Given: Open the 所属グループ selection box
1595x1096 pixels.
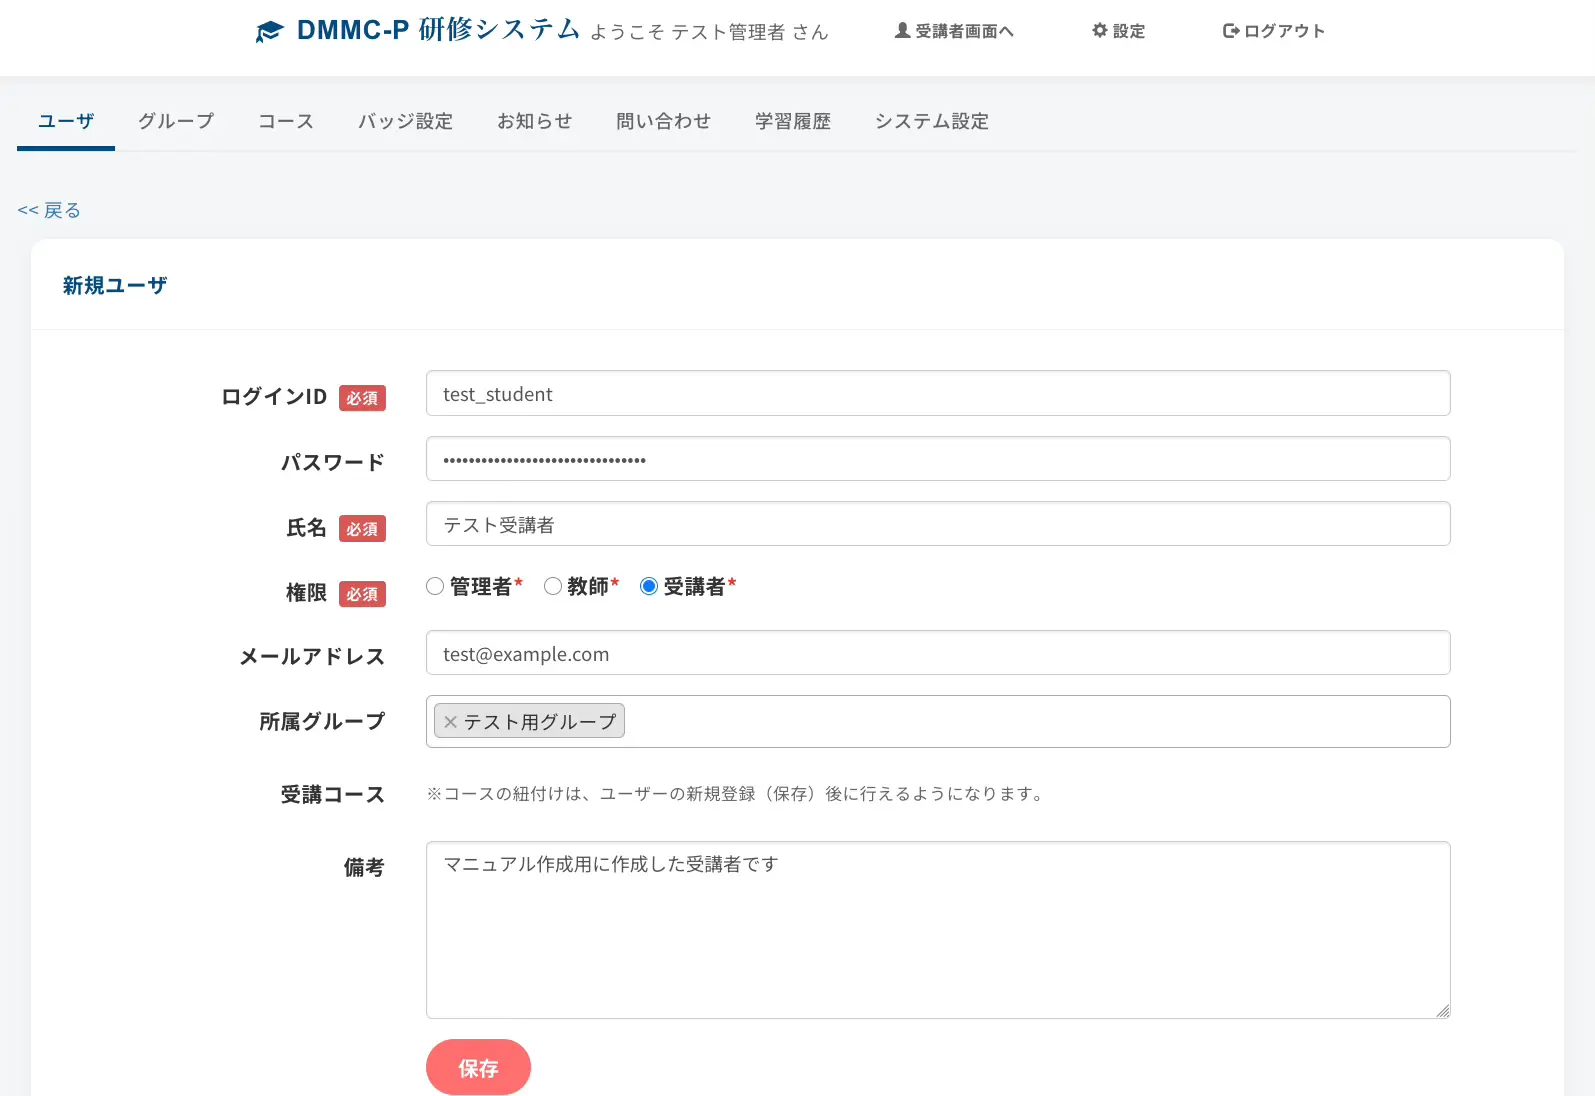Looking at the screenshot, I should (1030, 722).
